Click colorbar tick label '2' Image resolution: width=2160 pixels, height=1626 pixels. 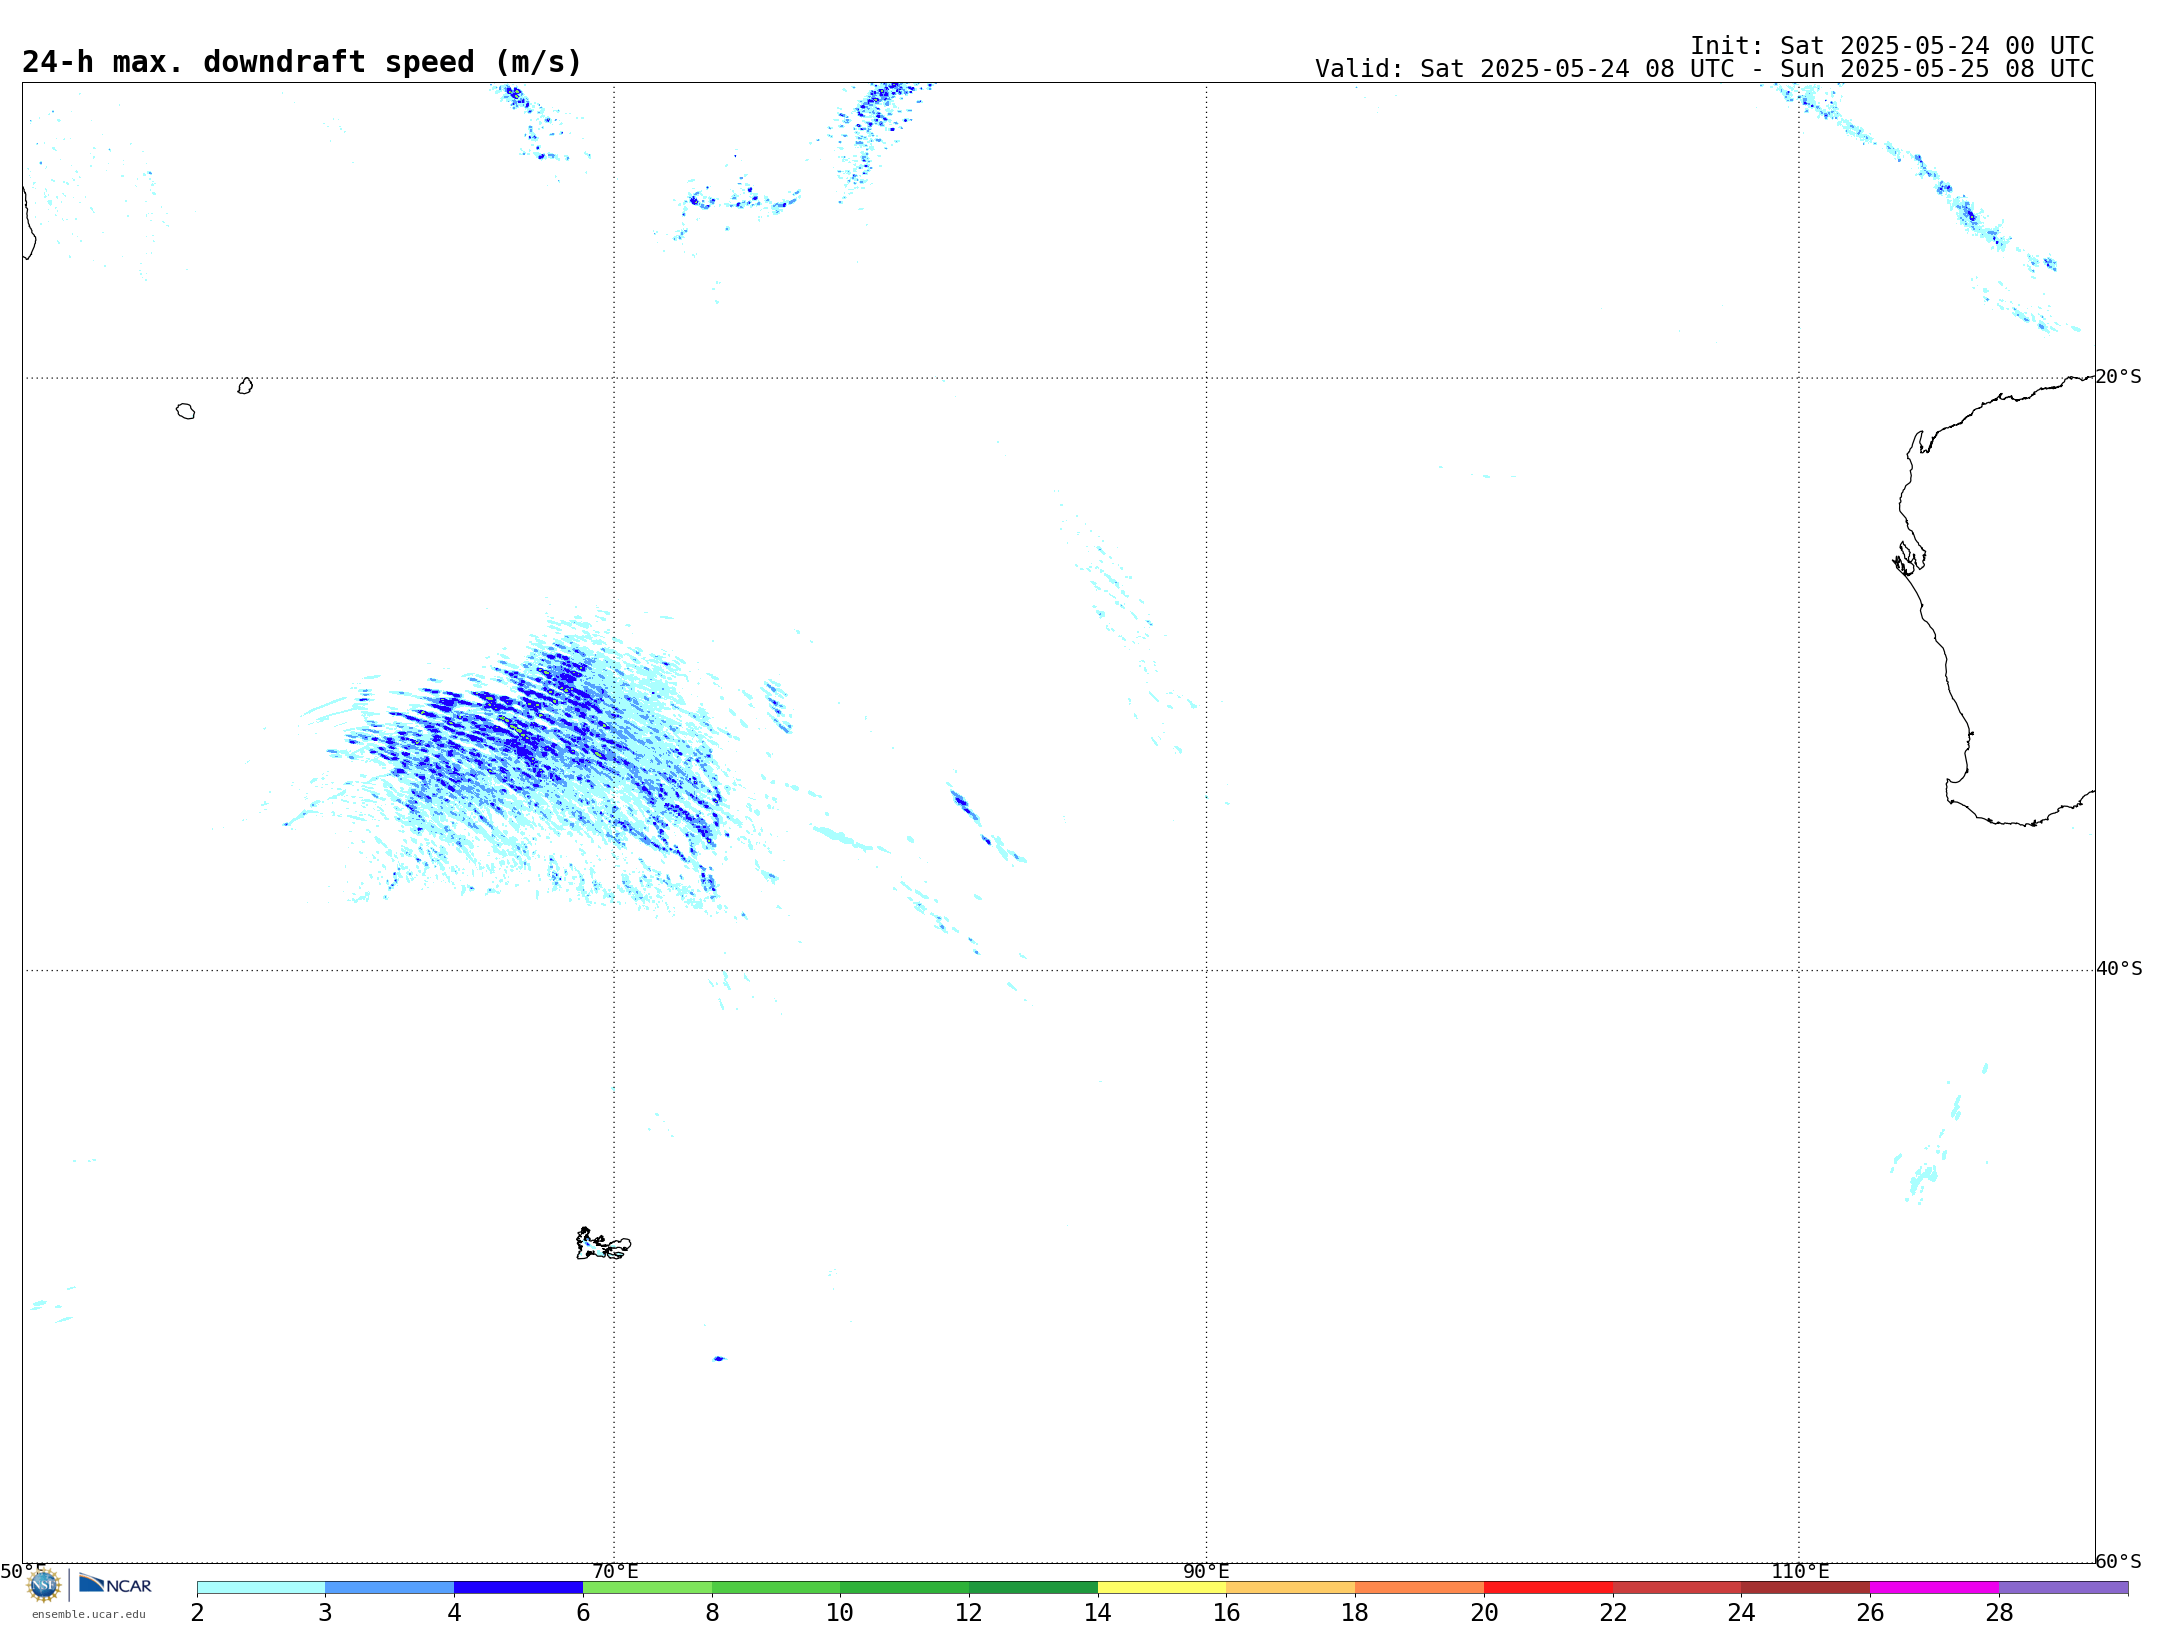tap(197, 1613)
